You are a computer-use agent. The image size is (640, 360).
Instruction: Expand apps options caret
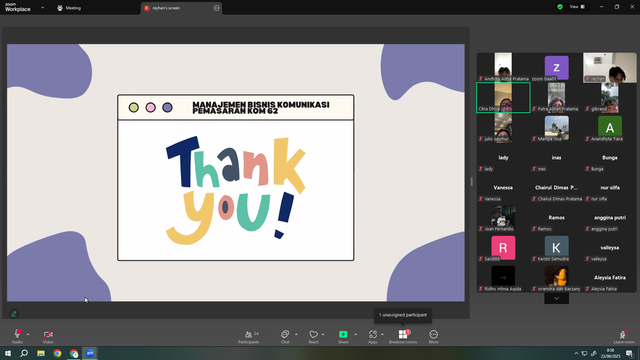[x=382, y=334]
